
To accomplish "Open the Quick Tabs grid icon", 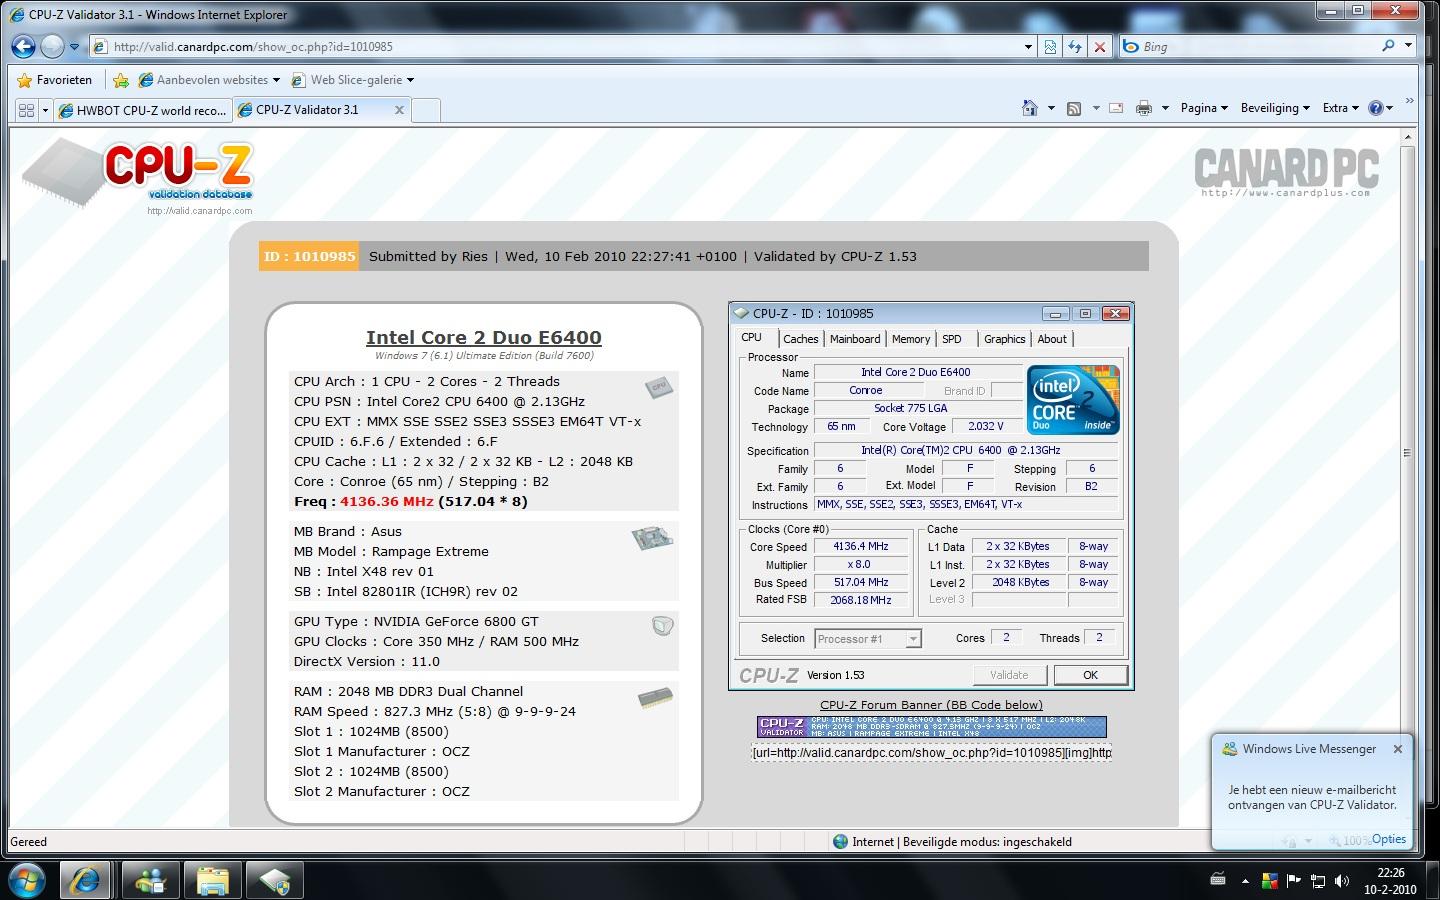I will 26,110.
